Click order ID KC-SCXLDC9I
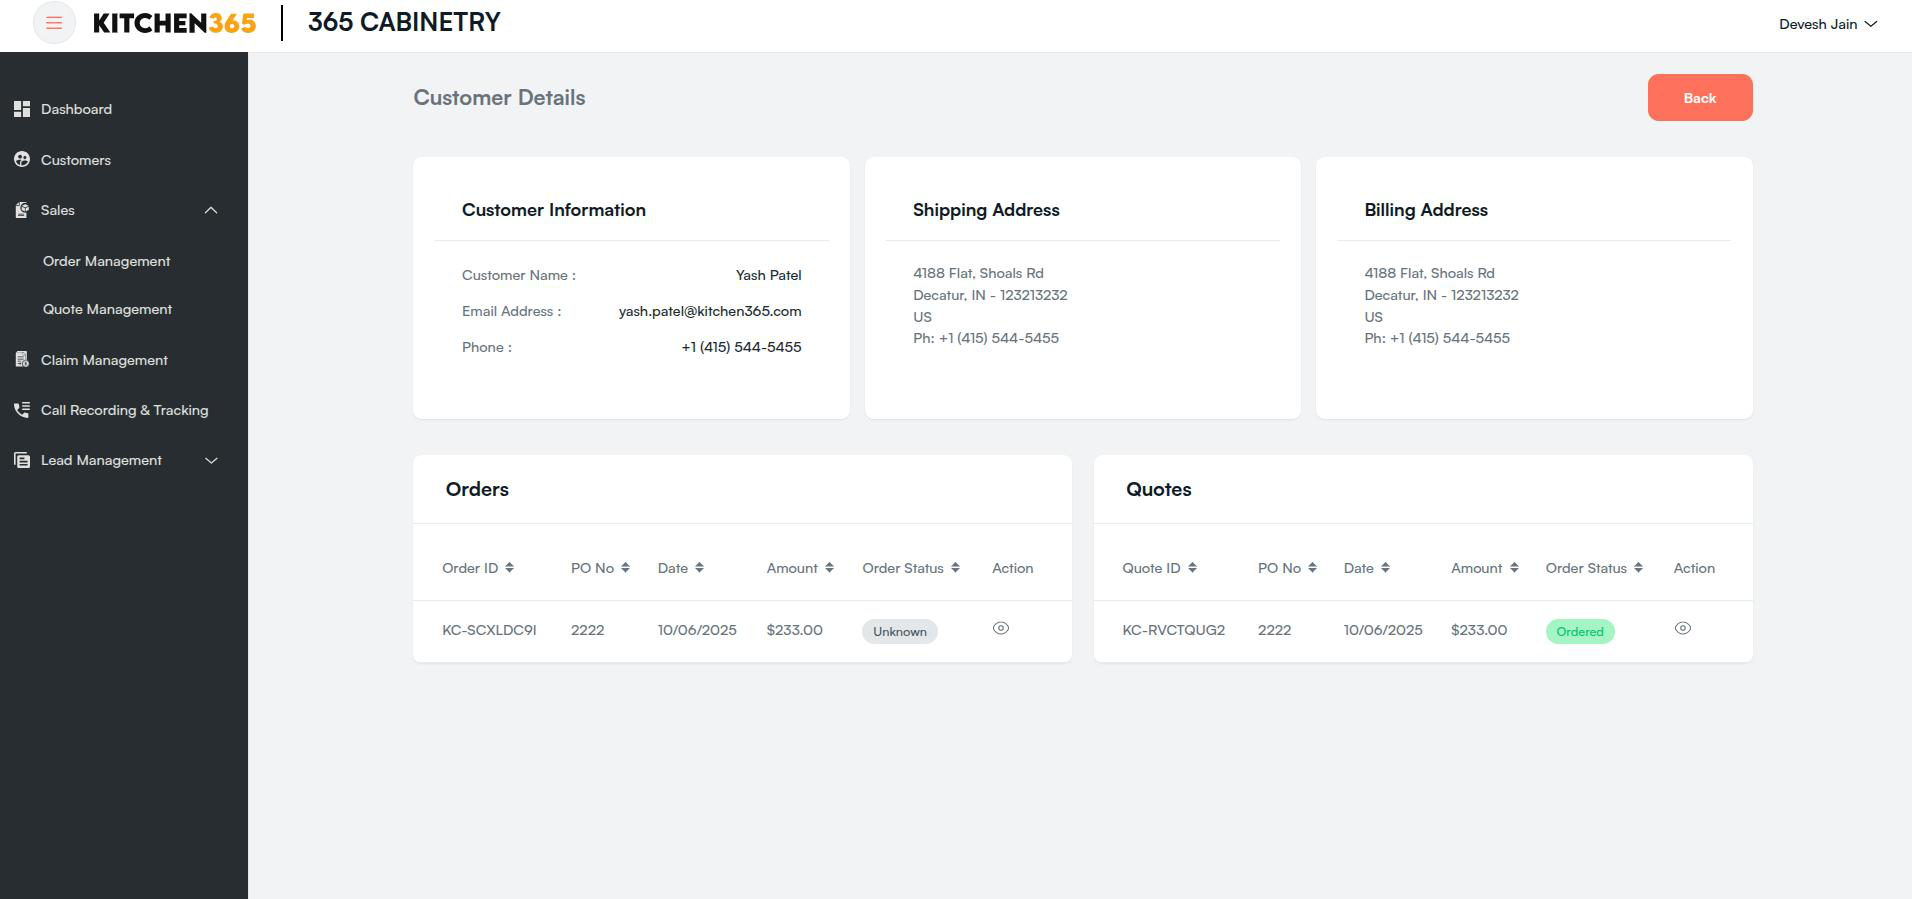 [x=489, y=630]
